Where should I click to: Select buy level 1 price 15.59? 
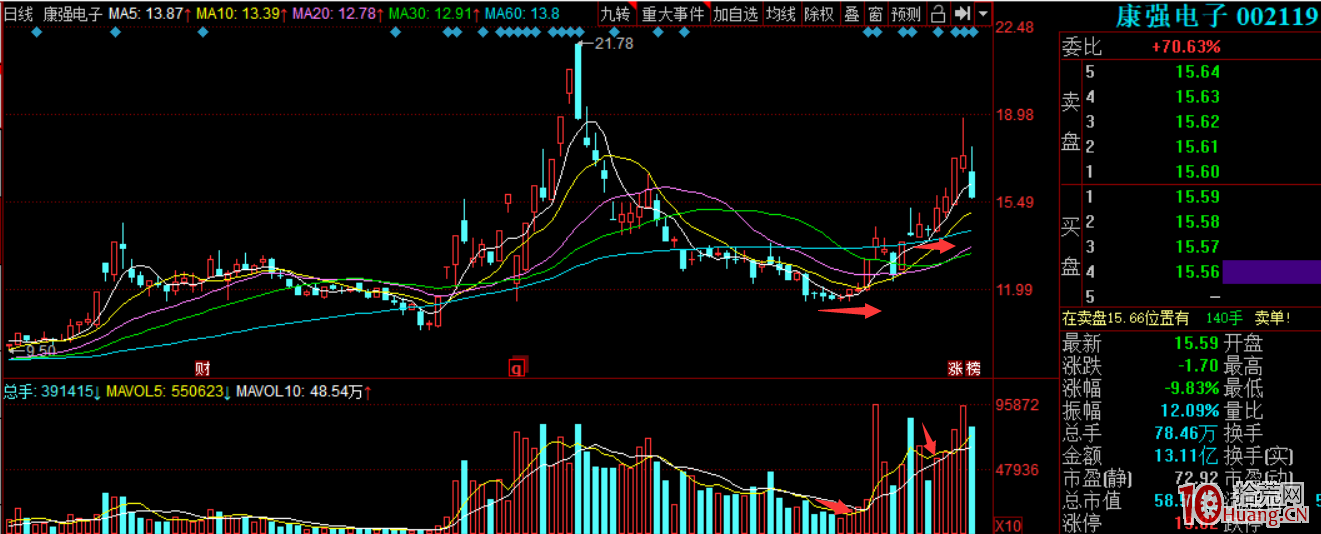pos(1197,197)
